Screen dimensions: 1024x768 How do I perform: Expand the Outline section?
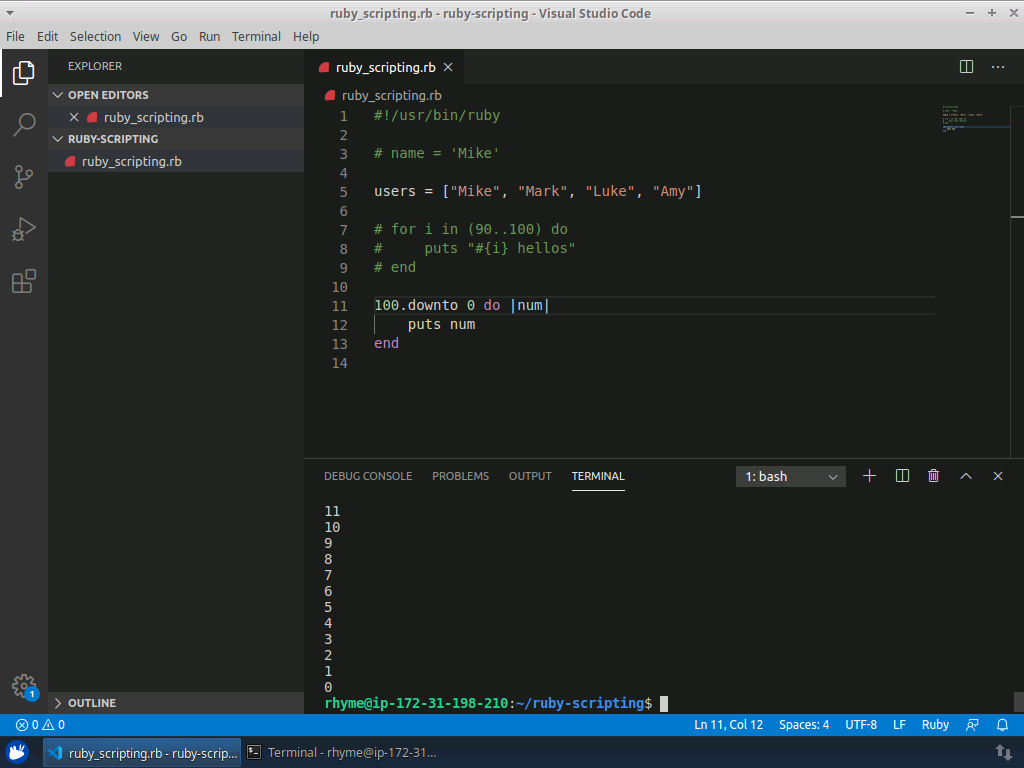tap(91, 703)
